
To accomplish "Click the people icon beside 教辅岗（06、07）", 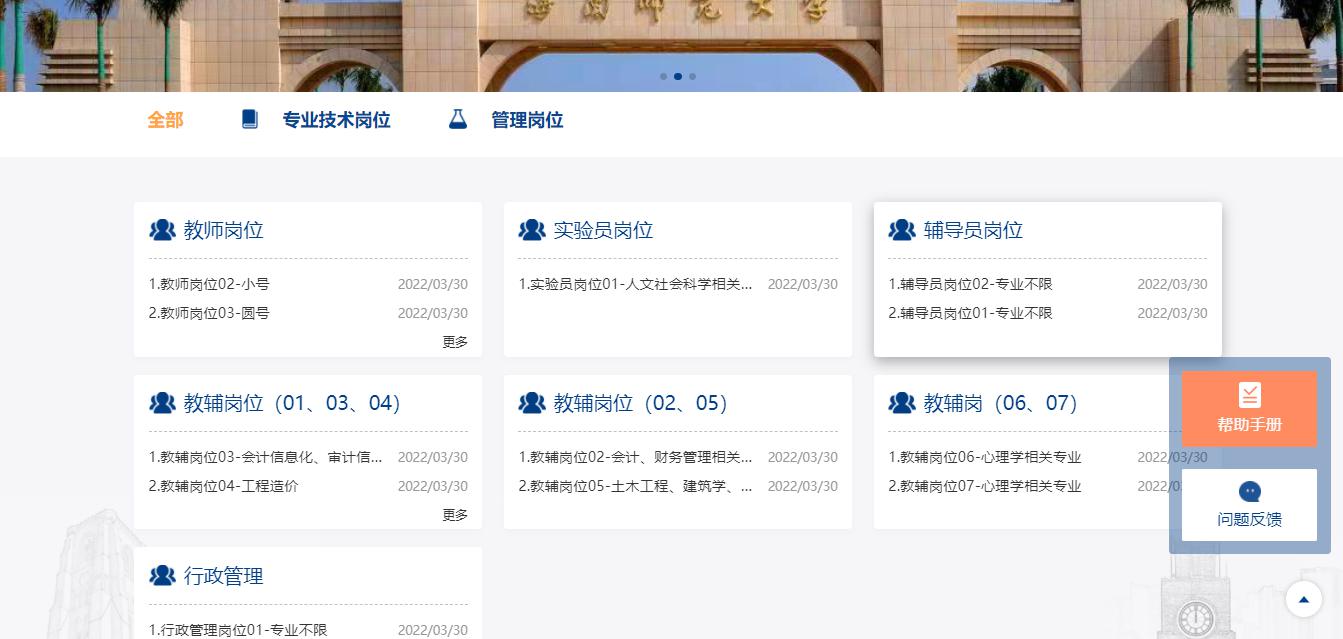I will point(901,403).
